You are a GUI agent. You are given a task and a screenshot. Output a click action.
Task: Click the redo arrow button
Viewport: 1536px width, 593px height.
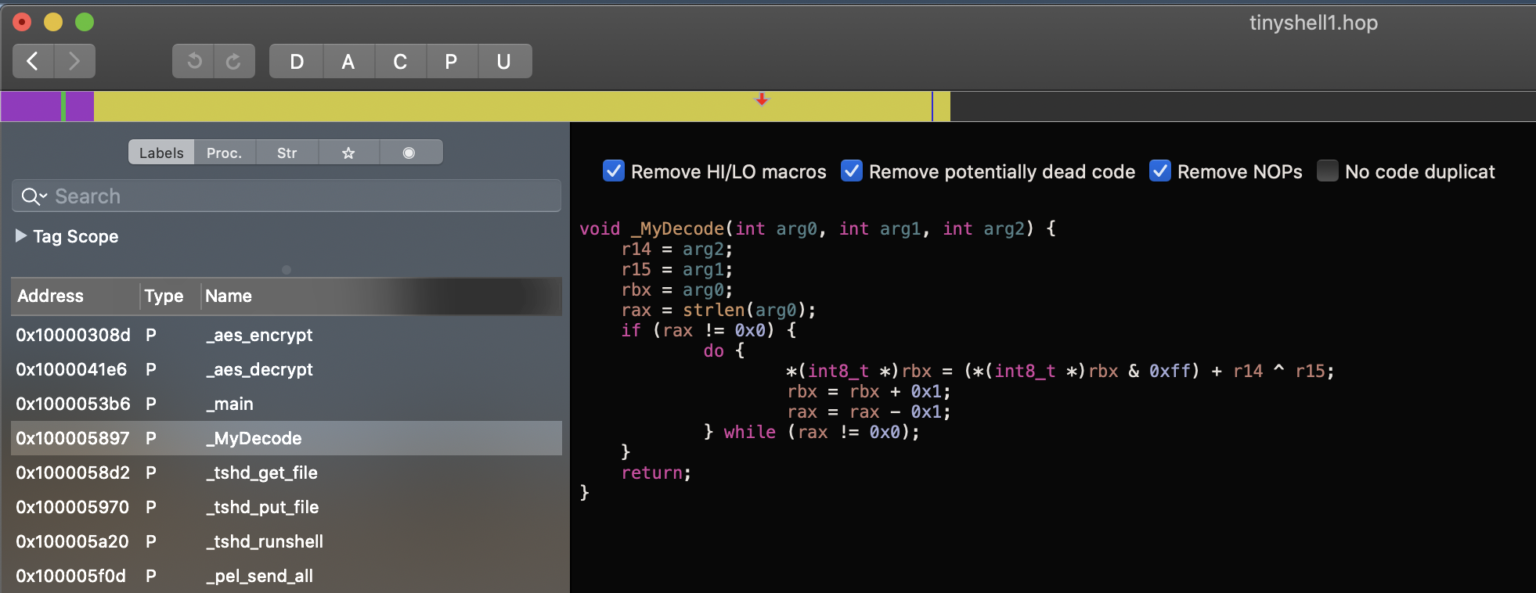point(234,62)
